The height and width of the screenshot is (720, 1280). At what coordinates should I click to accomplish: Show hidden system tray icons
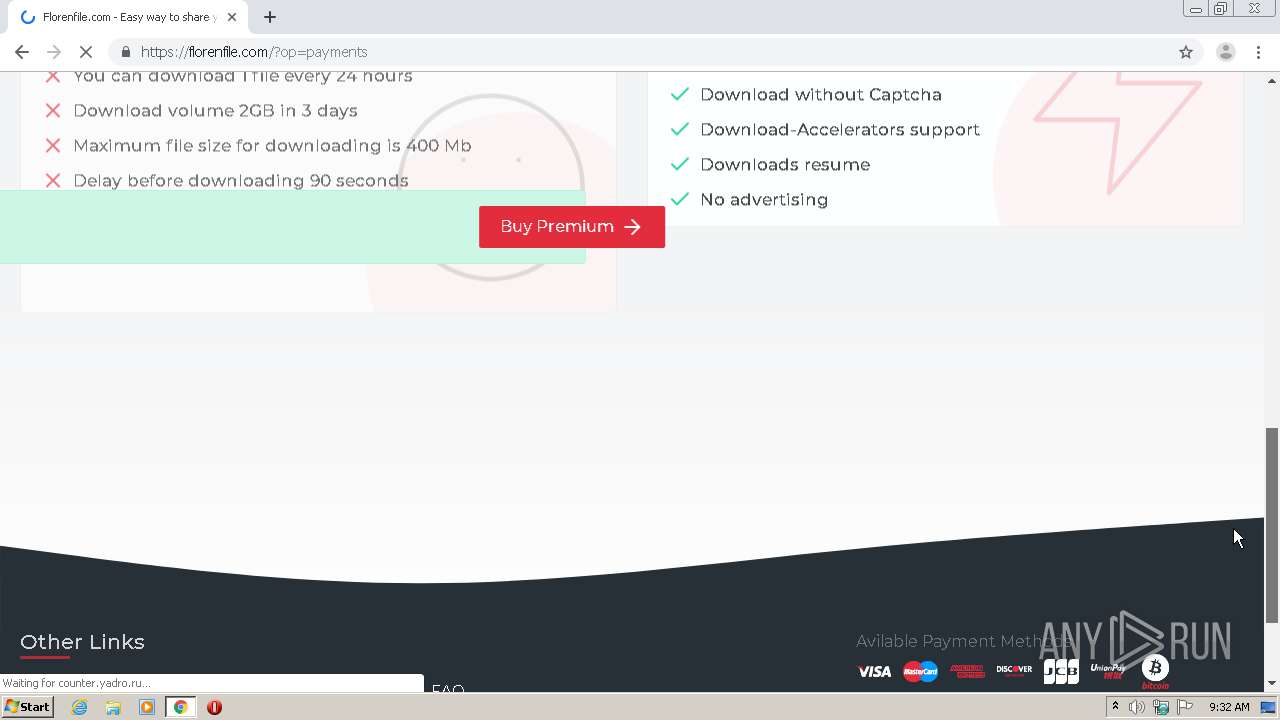(1115, 707)
